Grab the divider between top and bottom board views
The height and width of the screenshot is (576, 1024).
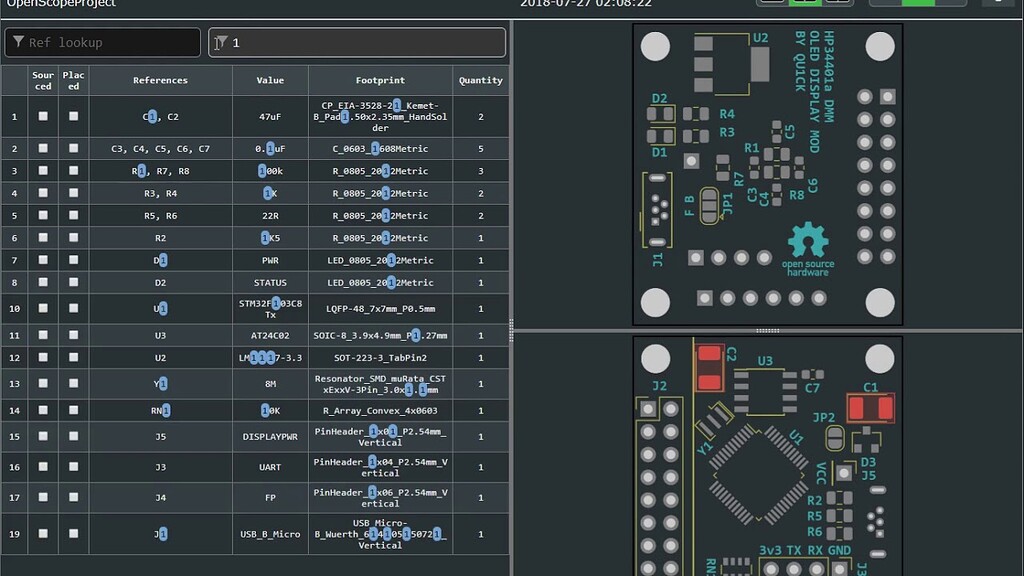[x=767, y=330]
